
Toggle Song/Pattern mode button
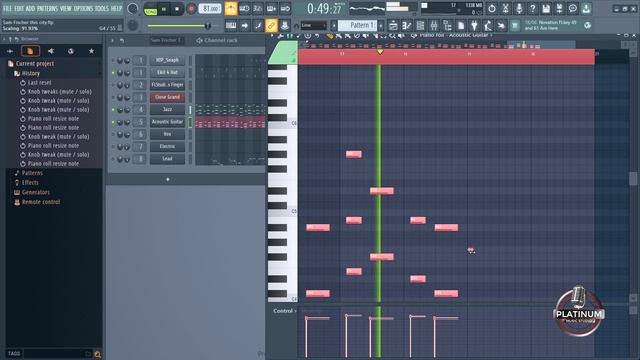tap(151, 9)
